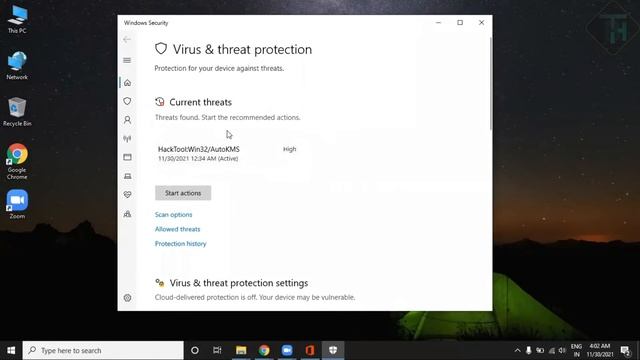Open the notification center icon

coord(625,351)
